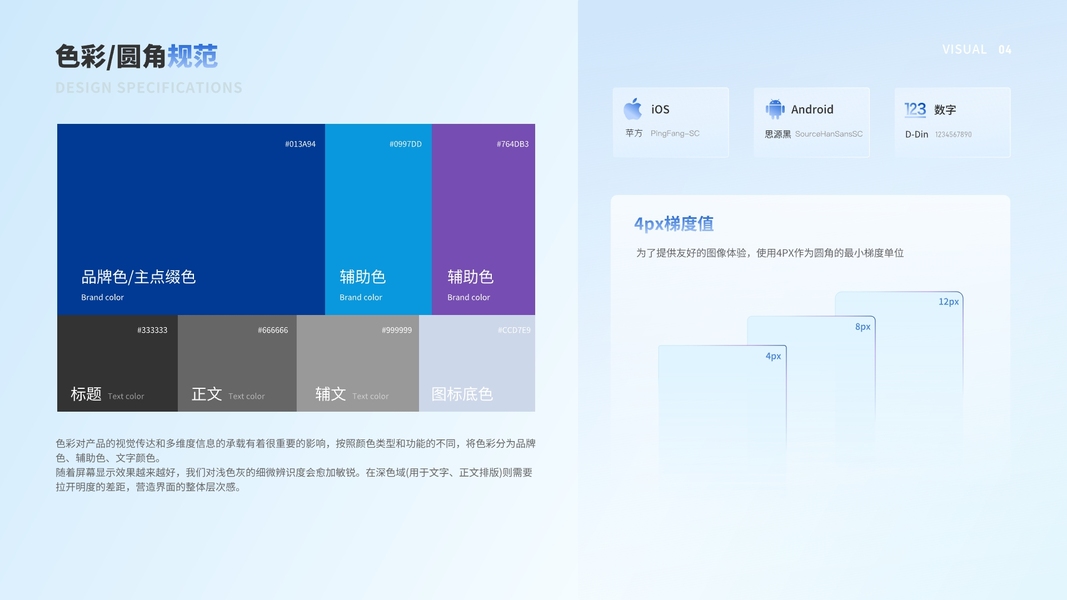The height and width of the screenshot is (600, 1067).
Task: Click the 苹方 font label
Action: 634,133
